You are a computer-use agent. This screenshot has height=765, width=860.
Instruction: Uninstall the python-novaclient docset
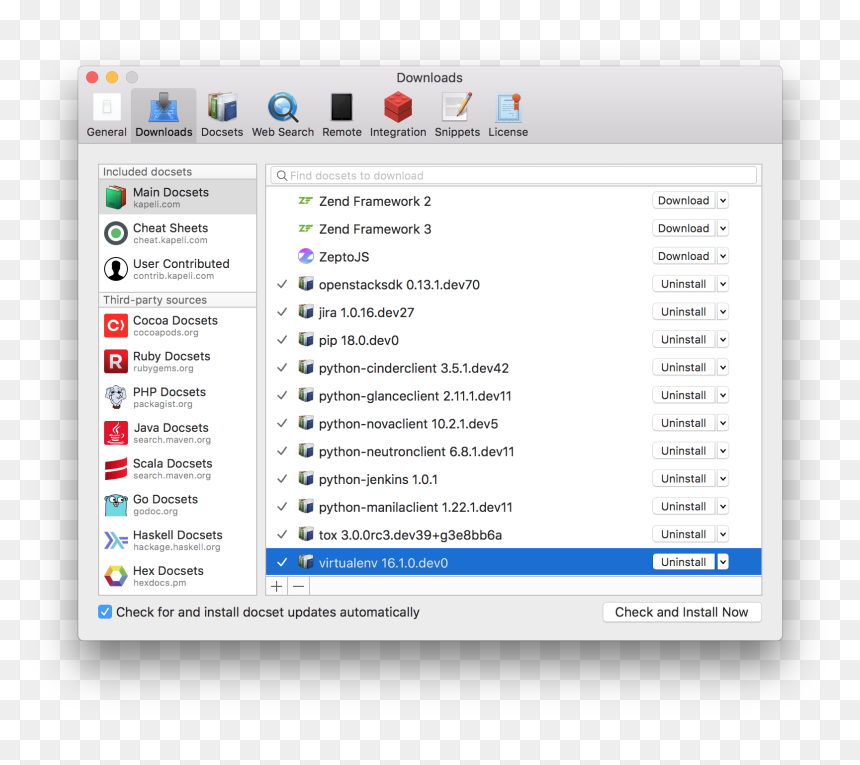(x=683, y=423)
